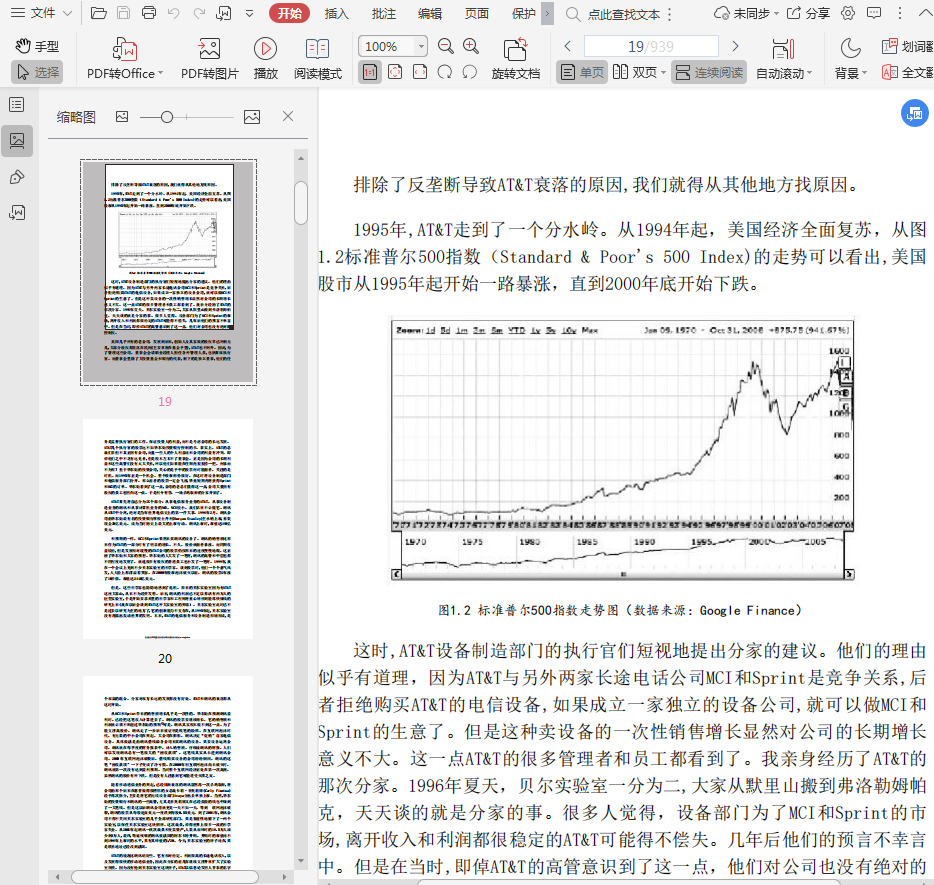Set actual size 1:1 view
This screenshot has width=934, height=885.
[x=370, y=72]
